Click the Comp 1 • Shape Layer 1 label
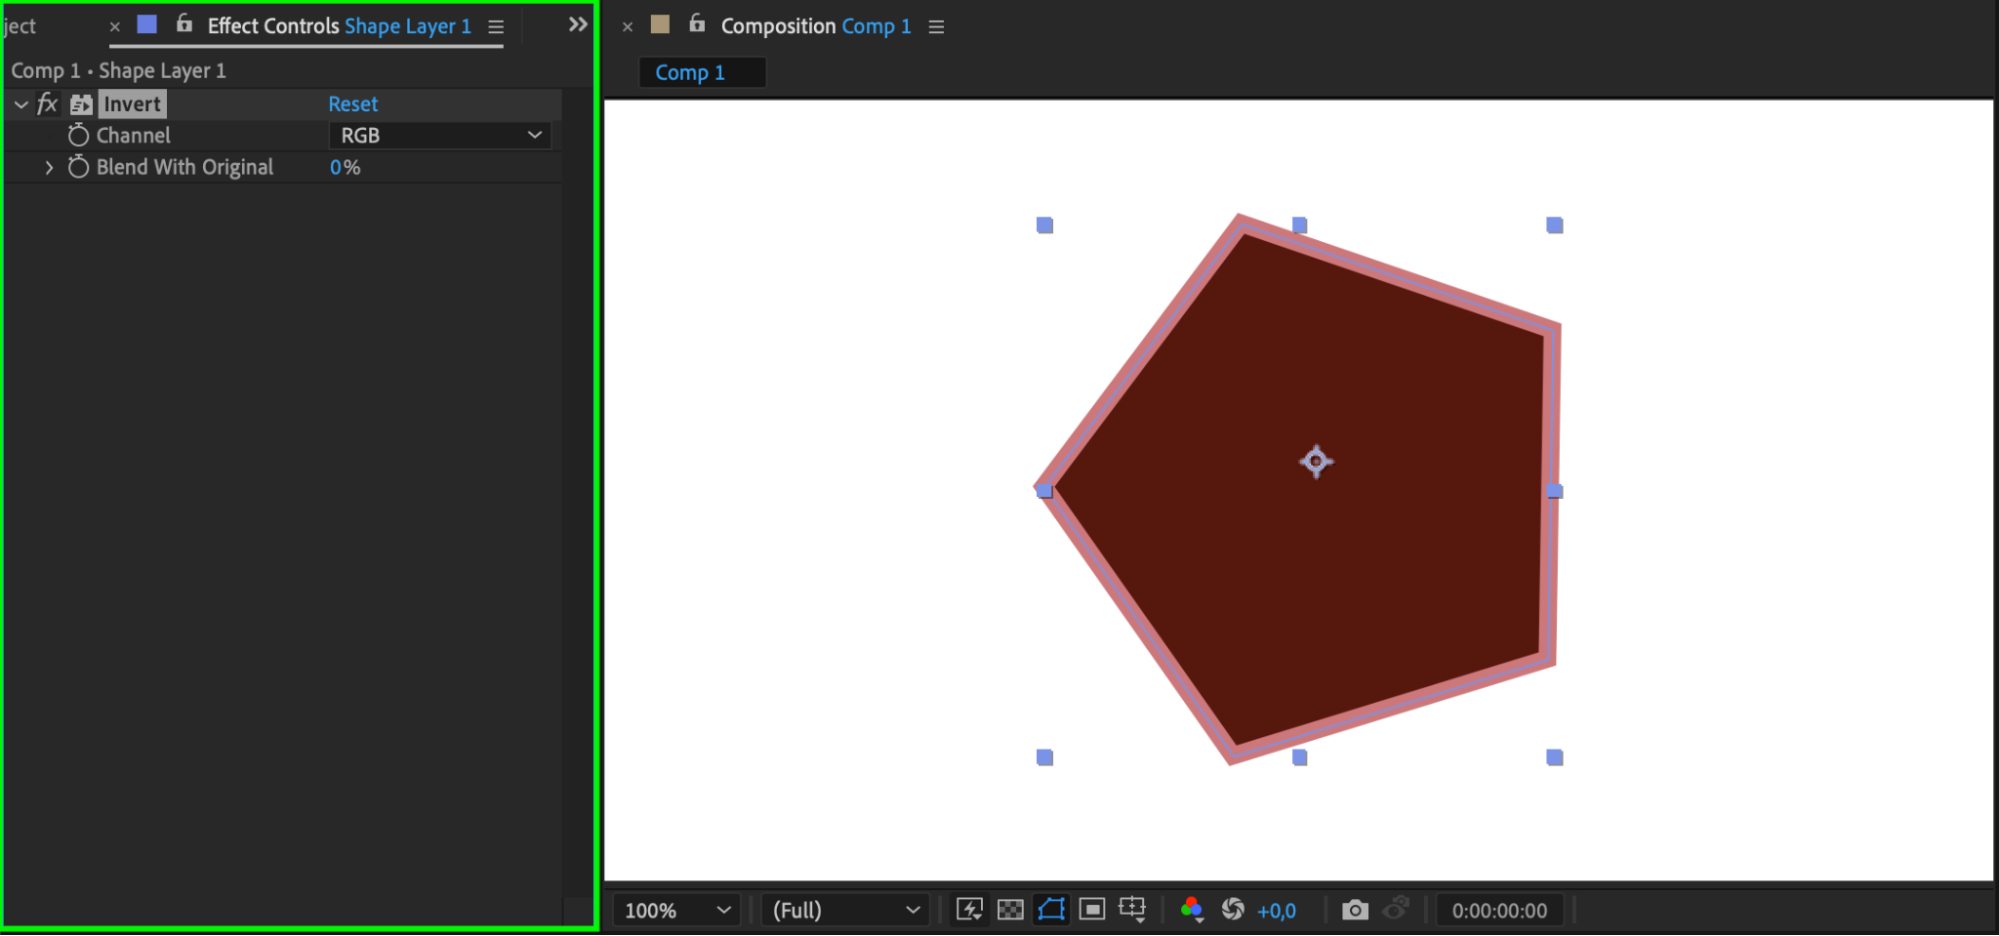Image resolution: width=1999 pixels, height=936 pixels. coord(119,71)
